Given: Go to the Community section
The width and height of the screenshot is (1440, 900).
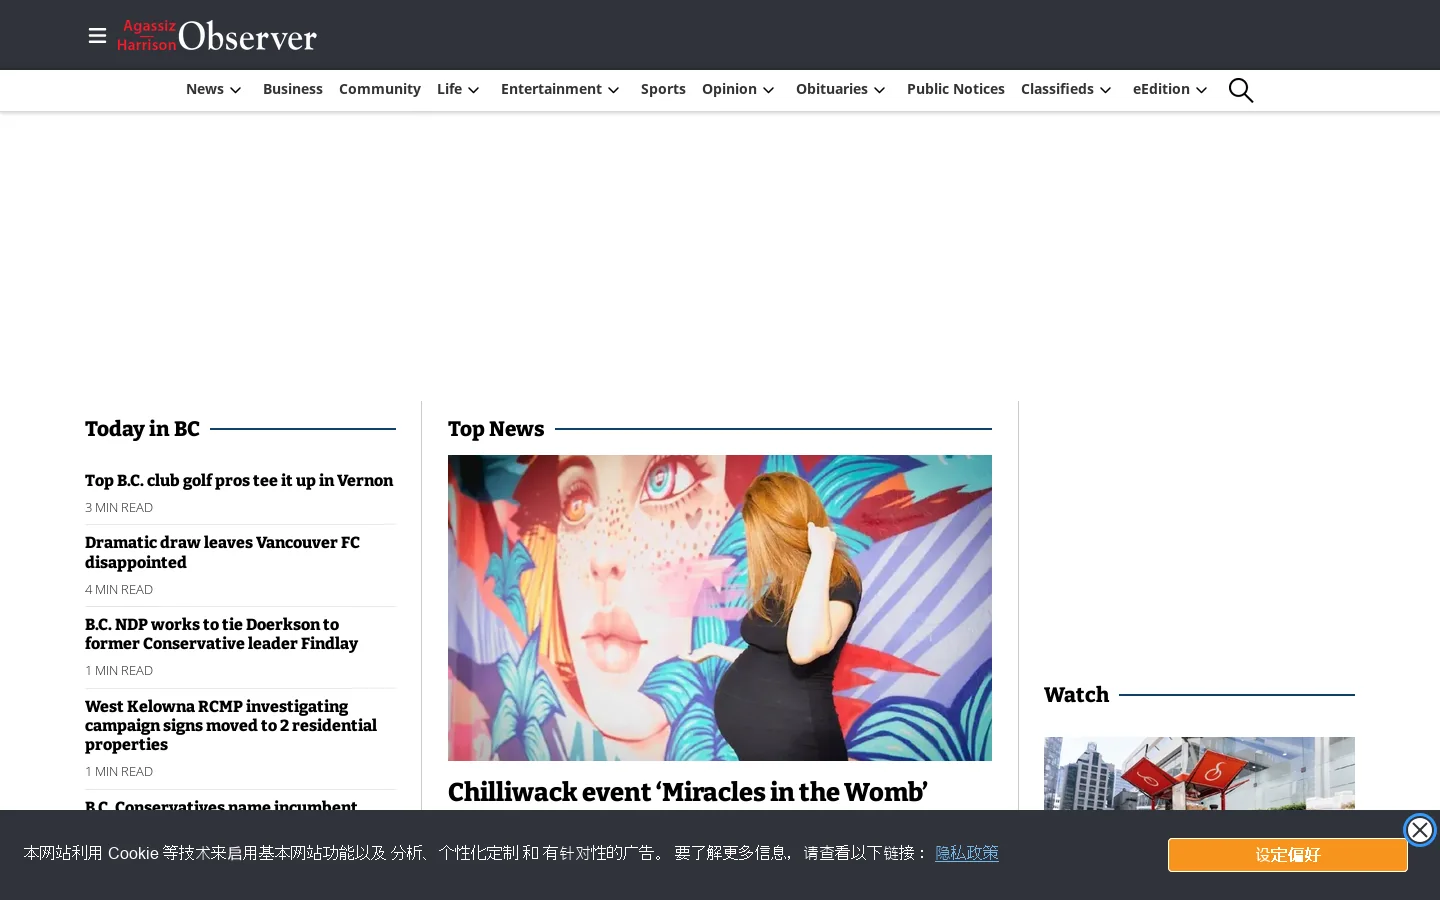Looking at the screenshot, I should 380,89.
